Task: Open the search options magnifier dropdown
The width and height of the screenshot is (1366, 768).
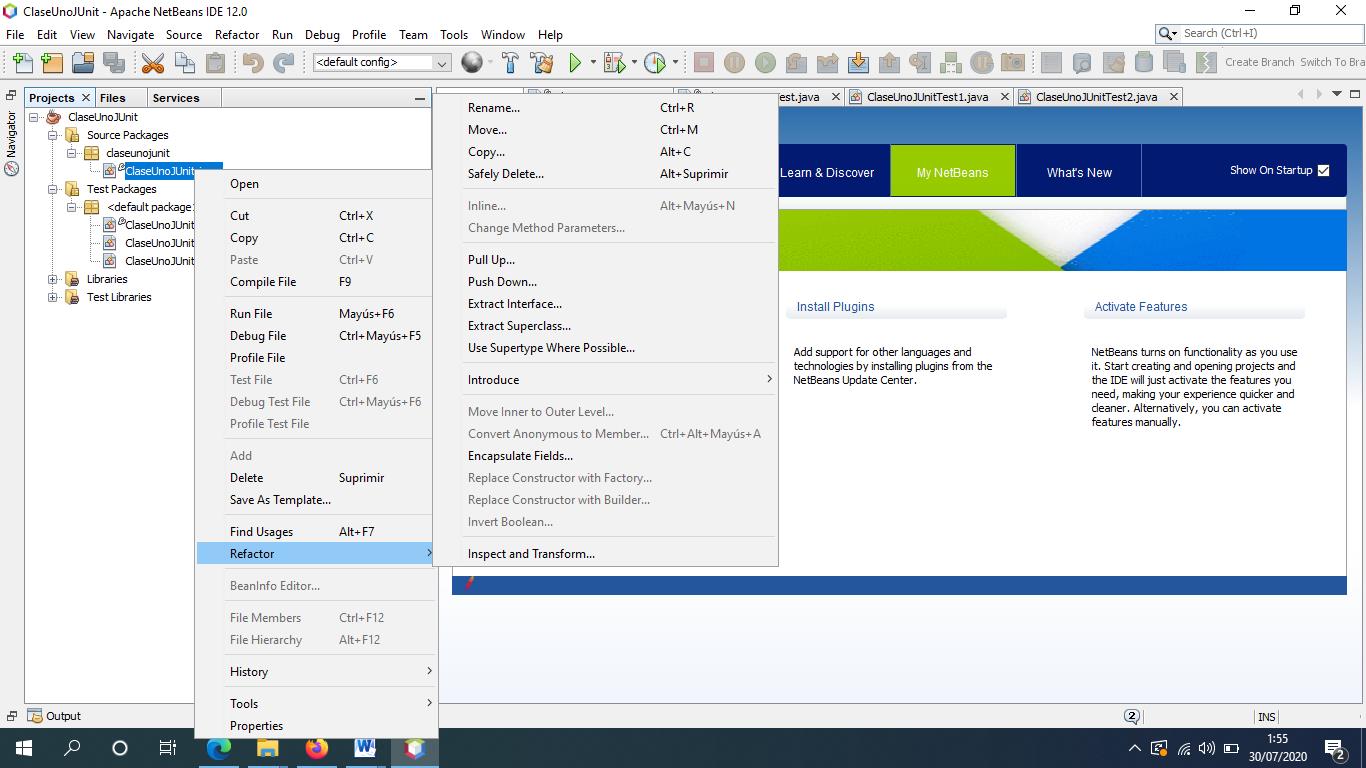Action: (x=1168, y=33)
